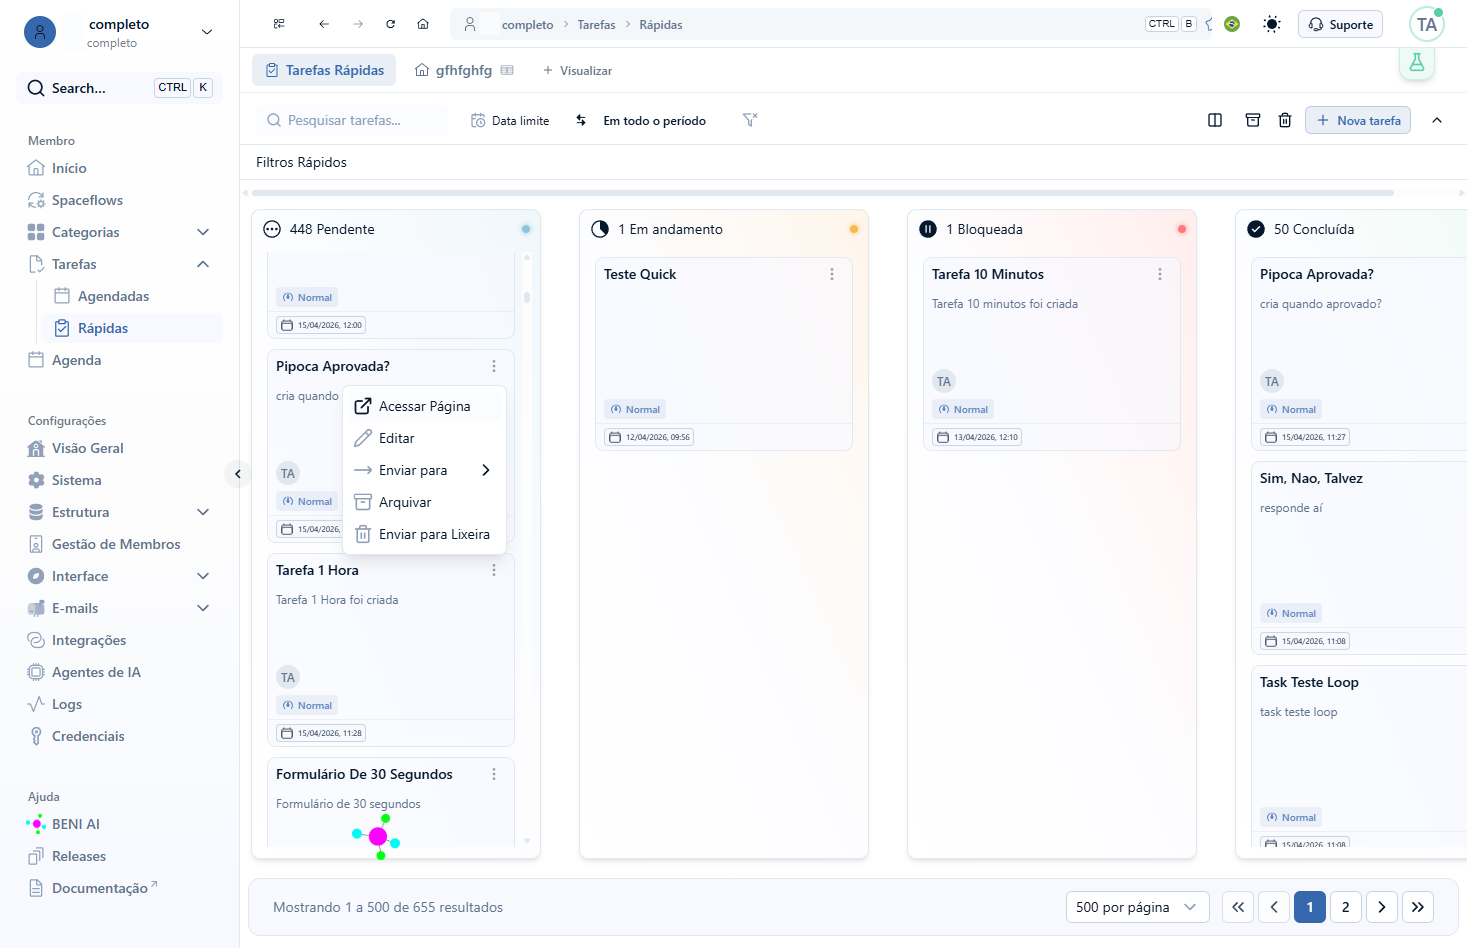Open Em todo o período range selector
This screenshot has height=948, width=1467.
click(x=654, y=120)
